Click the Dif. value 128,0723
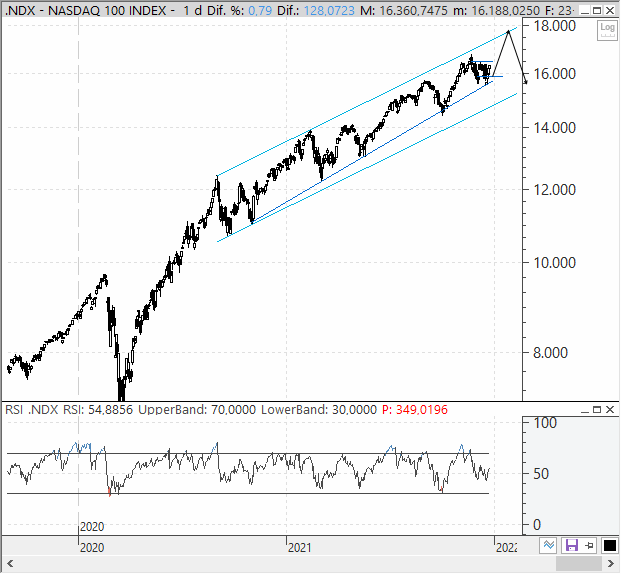This screenshot has height=574, width=621. tap(329, 10)
